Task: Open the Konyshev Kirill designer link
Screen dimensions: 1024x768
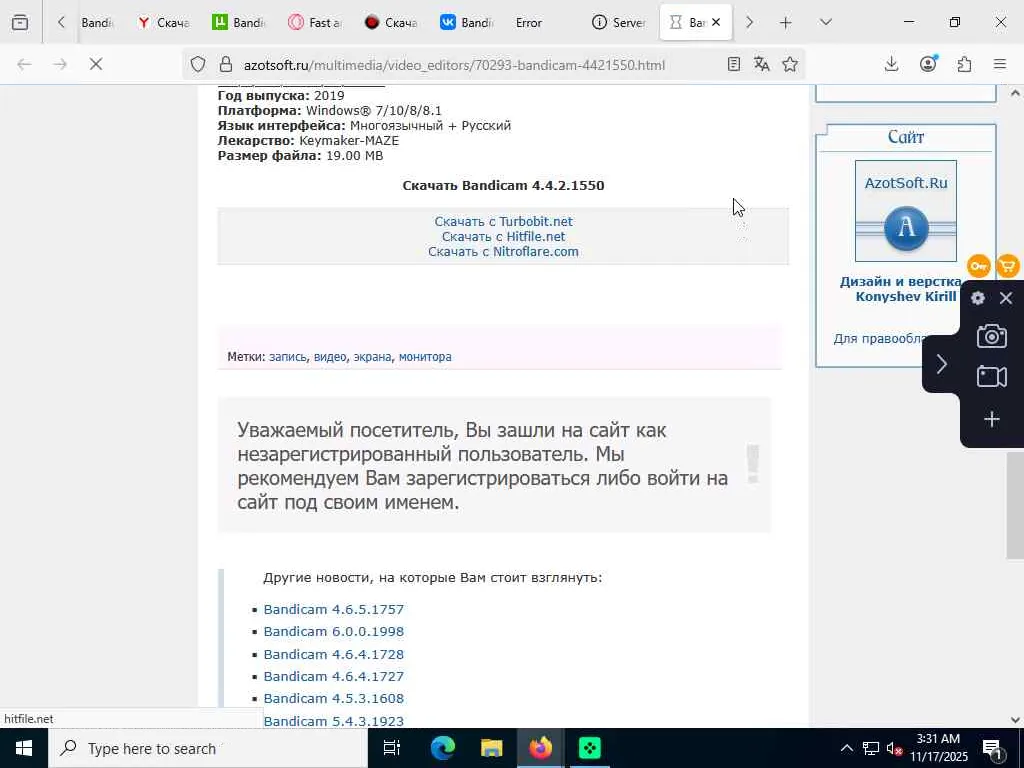Action: coord(906,296)
